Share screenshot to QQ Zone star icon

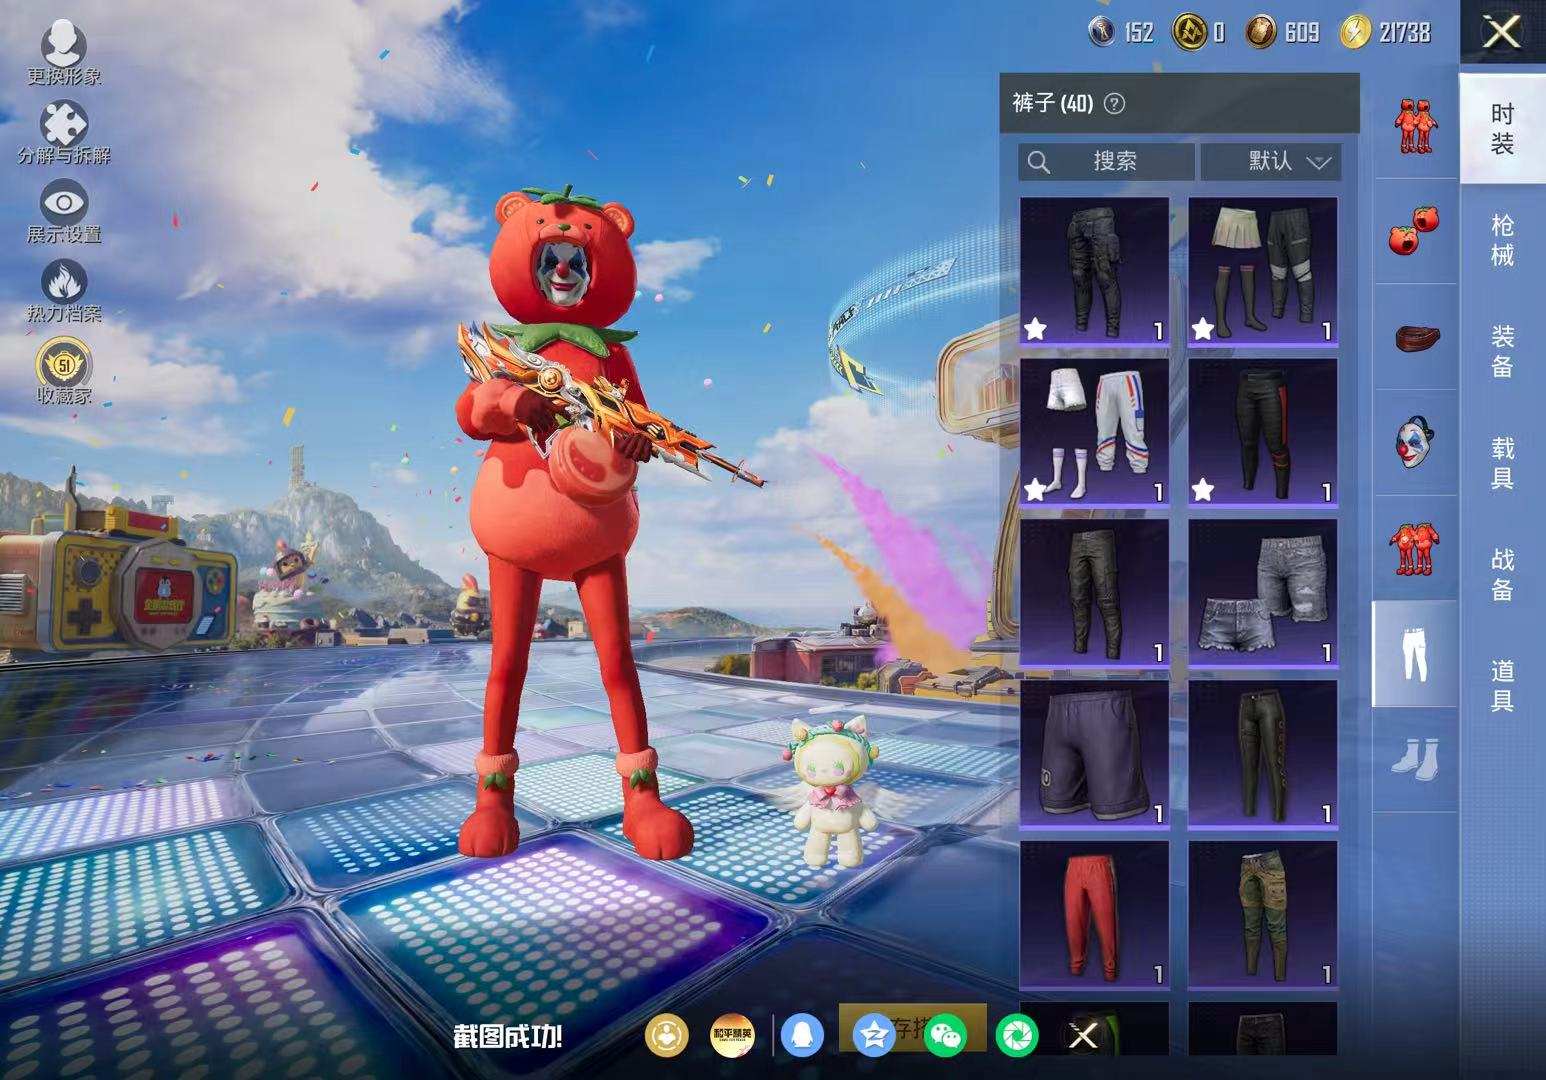coord(874,1035)
